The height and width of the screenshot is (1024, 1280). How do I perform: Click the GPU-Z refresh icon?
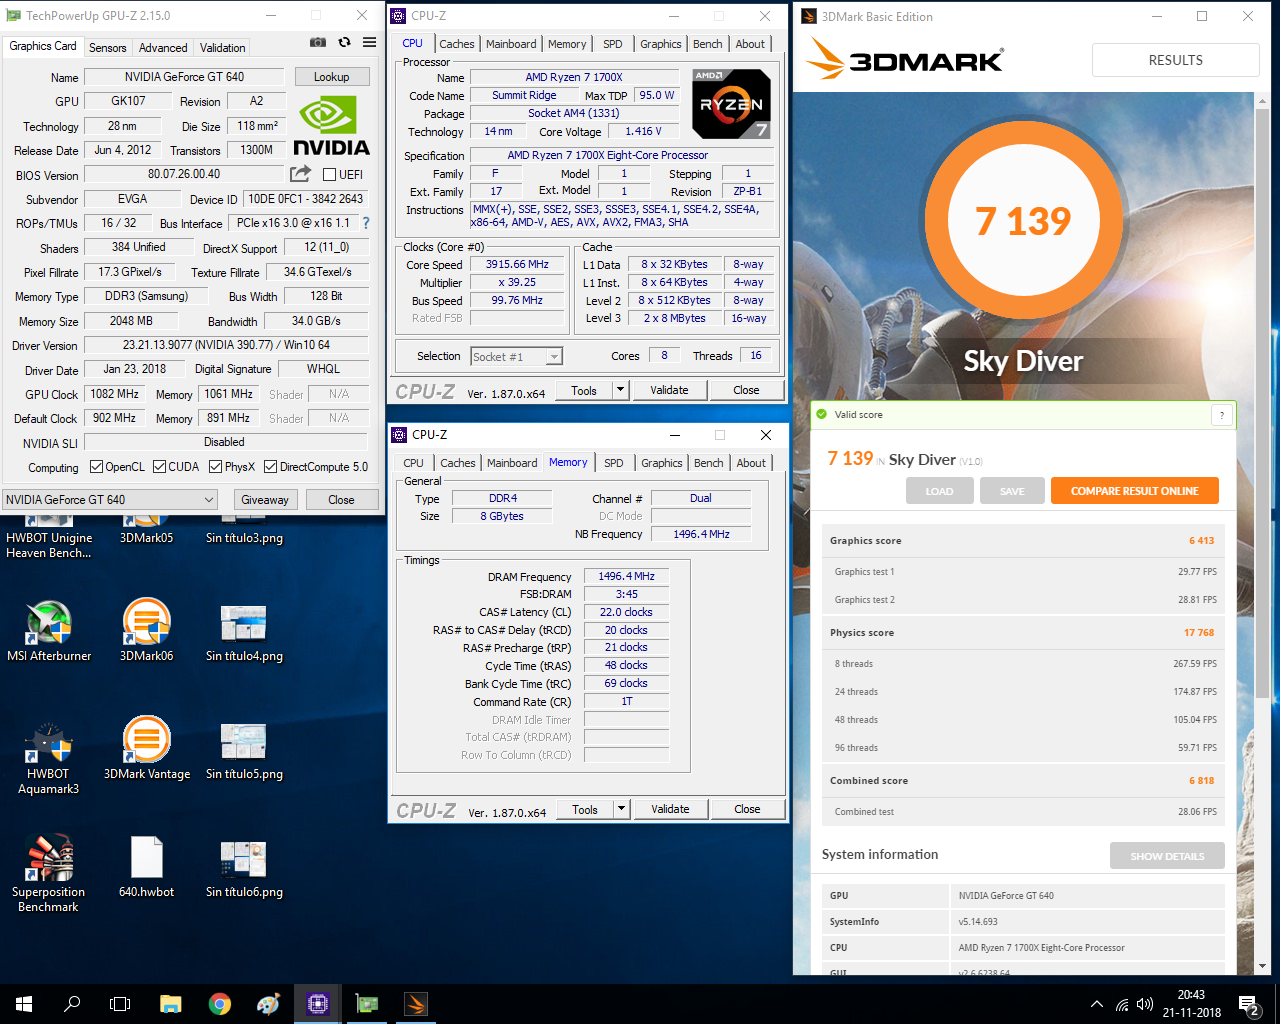344,43
